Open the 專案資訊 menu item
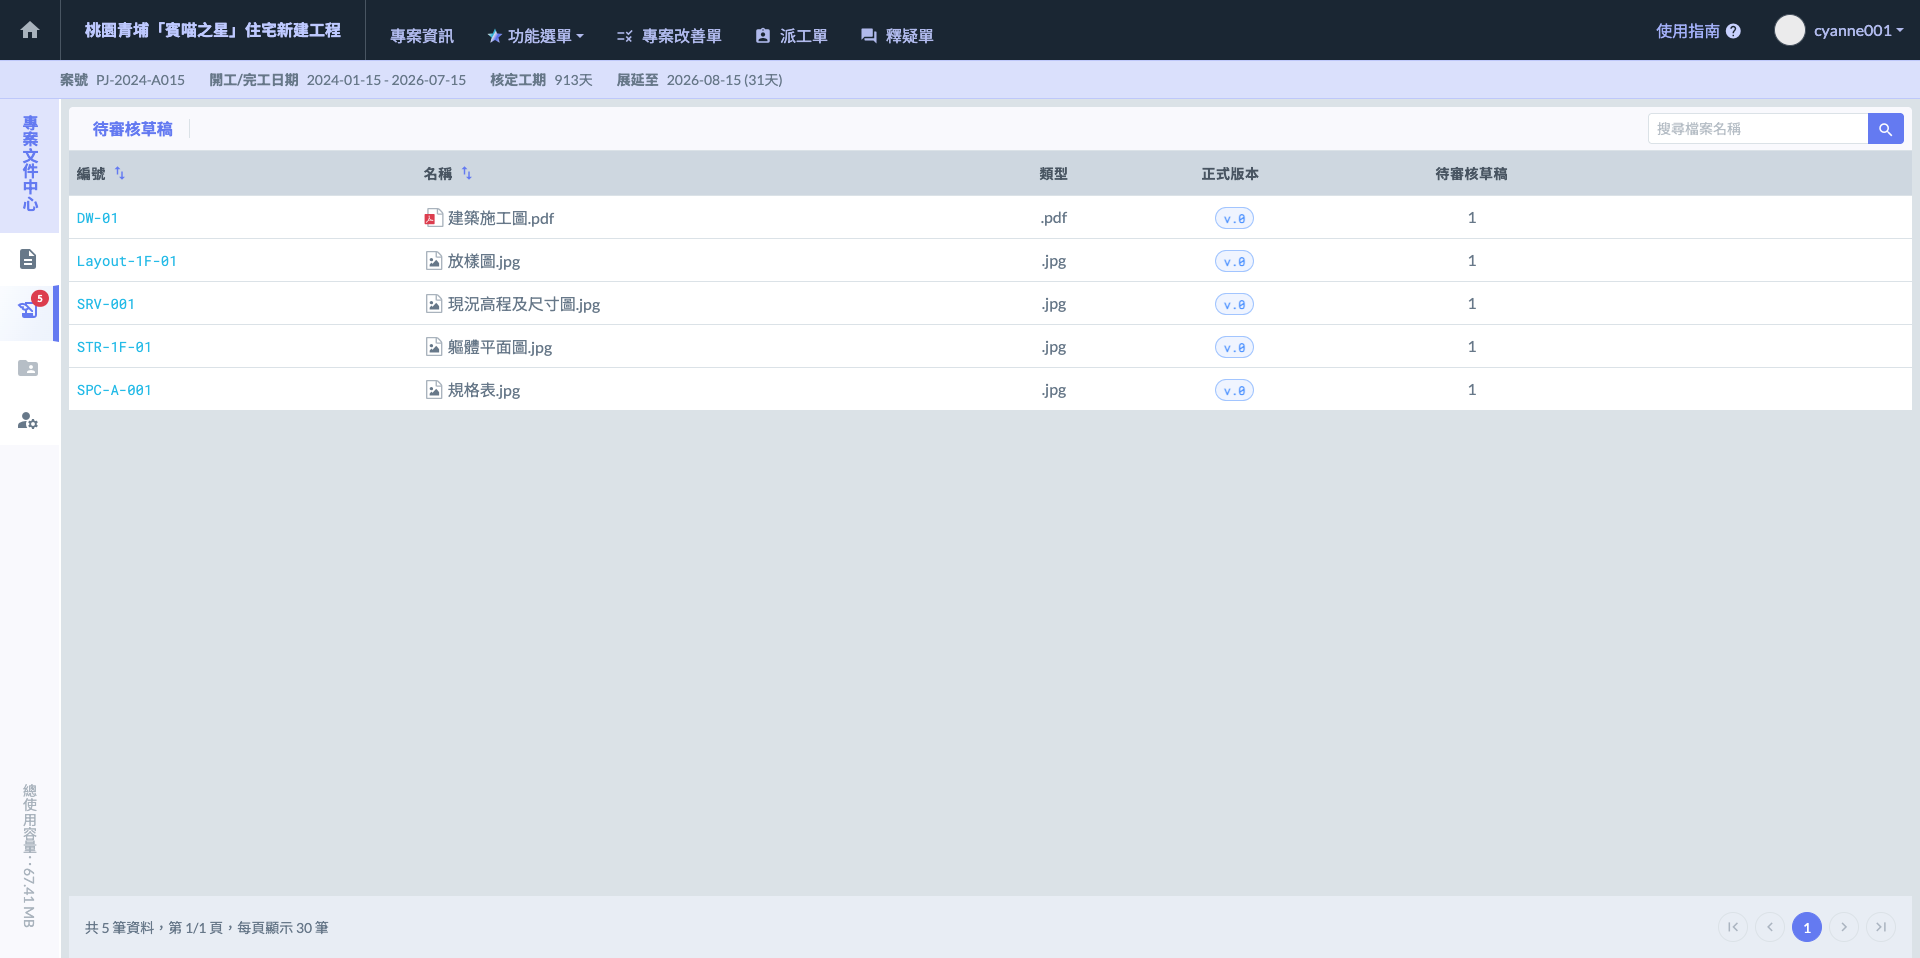 [x=421, y=36]
